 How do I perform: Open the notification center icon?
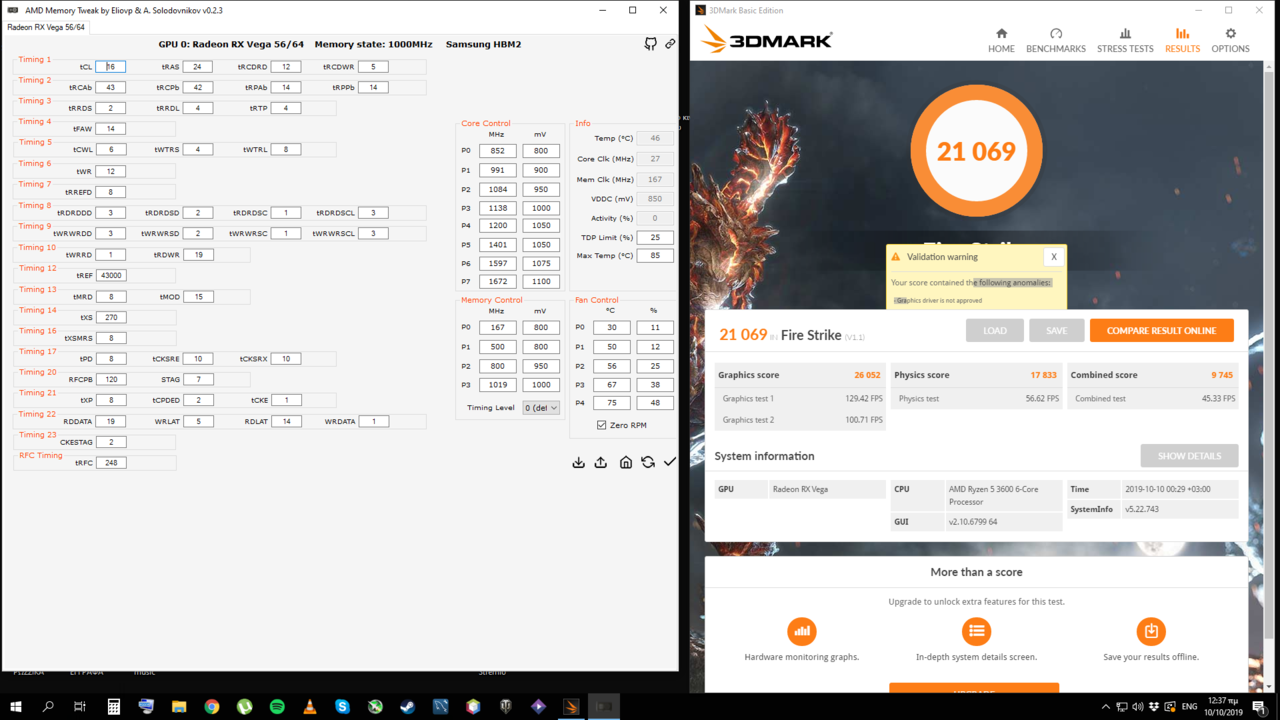click(x=1259, y=707)
